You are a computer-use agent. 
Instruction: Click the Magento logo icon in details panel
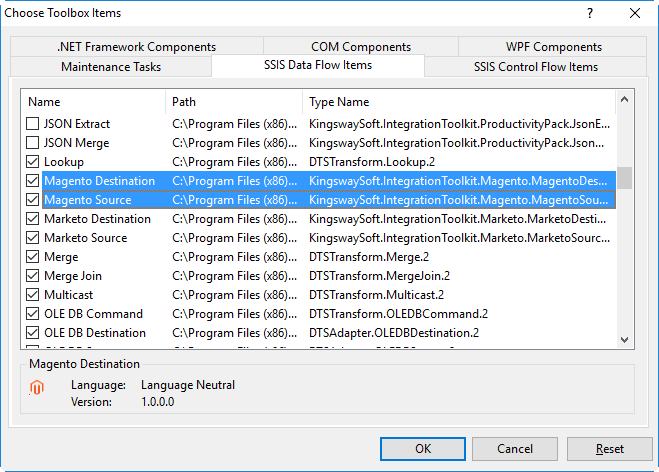point(37,387)
